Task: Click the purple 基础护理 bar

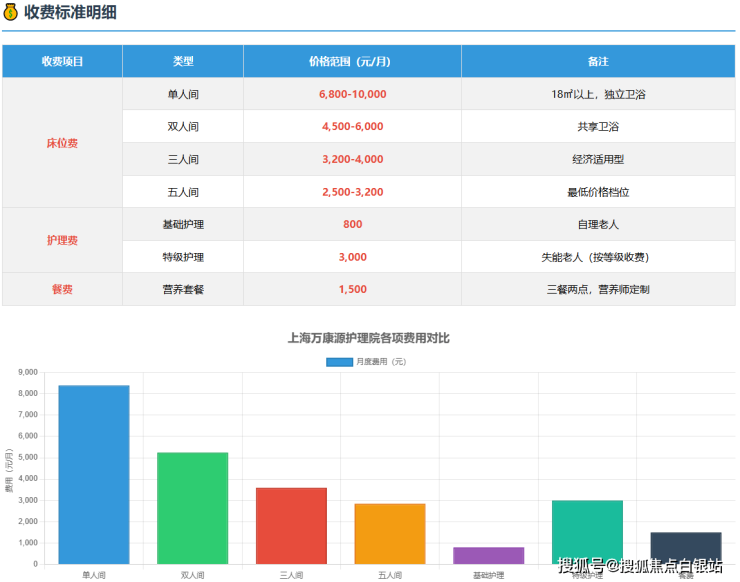Action: pos(488,555)
